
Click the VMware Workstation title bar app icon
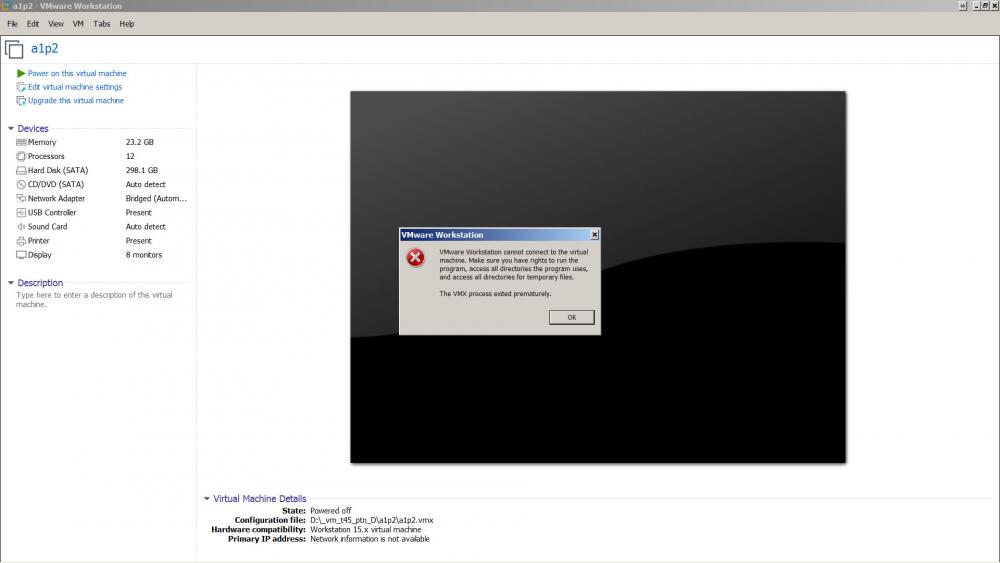(x=5, y=6)
